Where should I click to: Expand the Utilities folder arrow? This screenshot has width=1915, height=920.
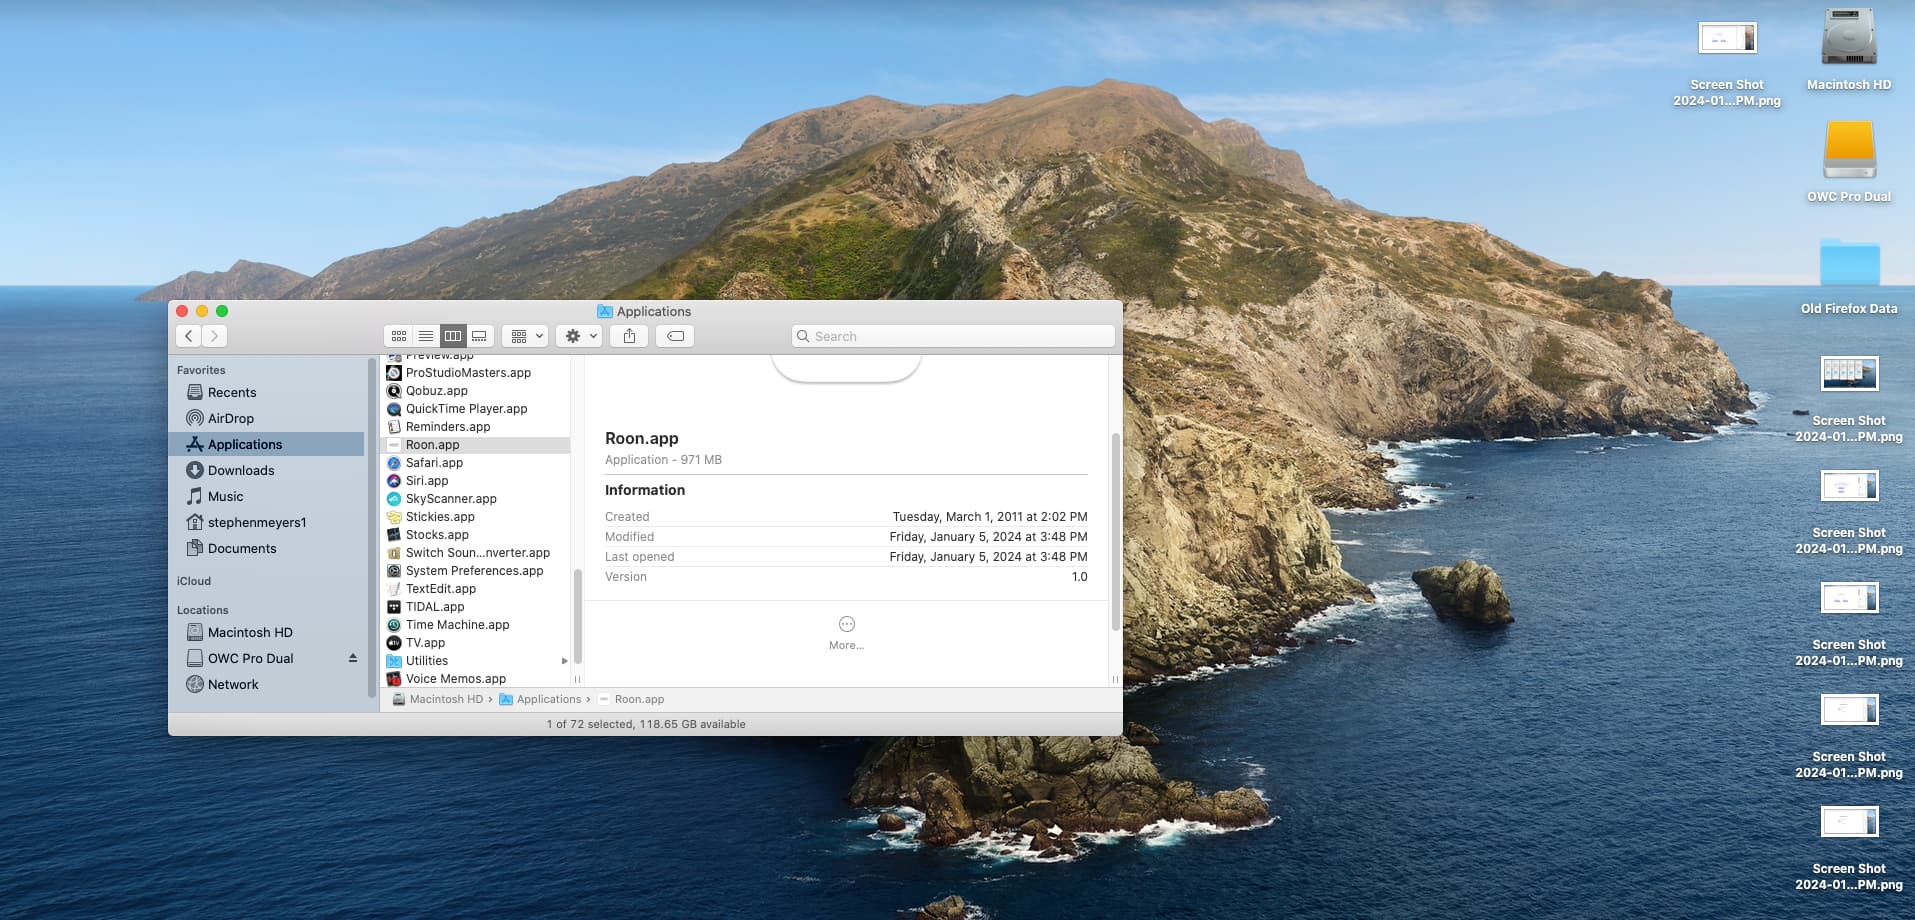coord(564,661)
